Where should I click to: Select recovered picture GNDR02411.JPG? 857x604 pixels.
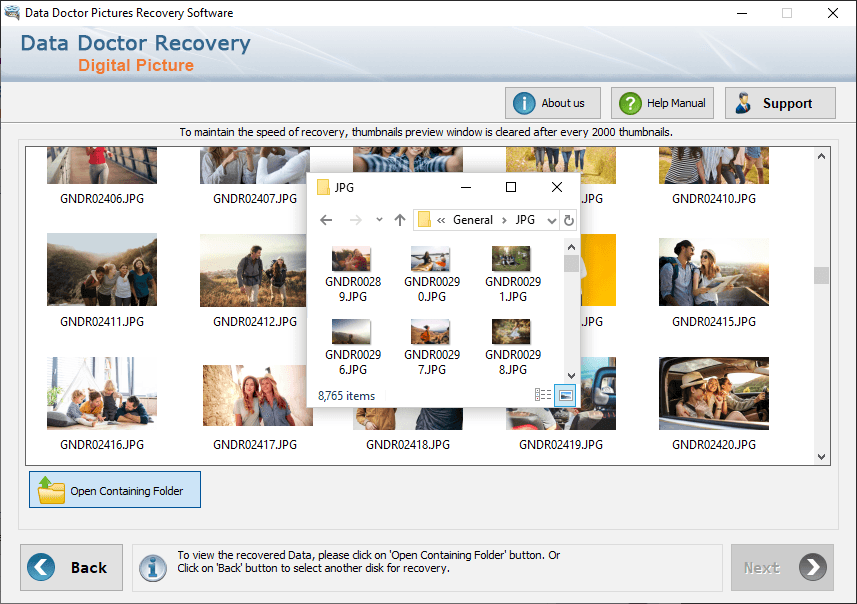tap(102, 269)
